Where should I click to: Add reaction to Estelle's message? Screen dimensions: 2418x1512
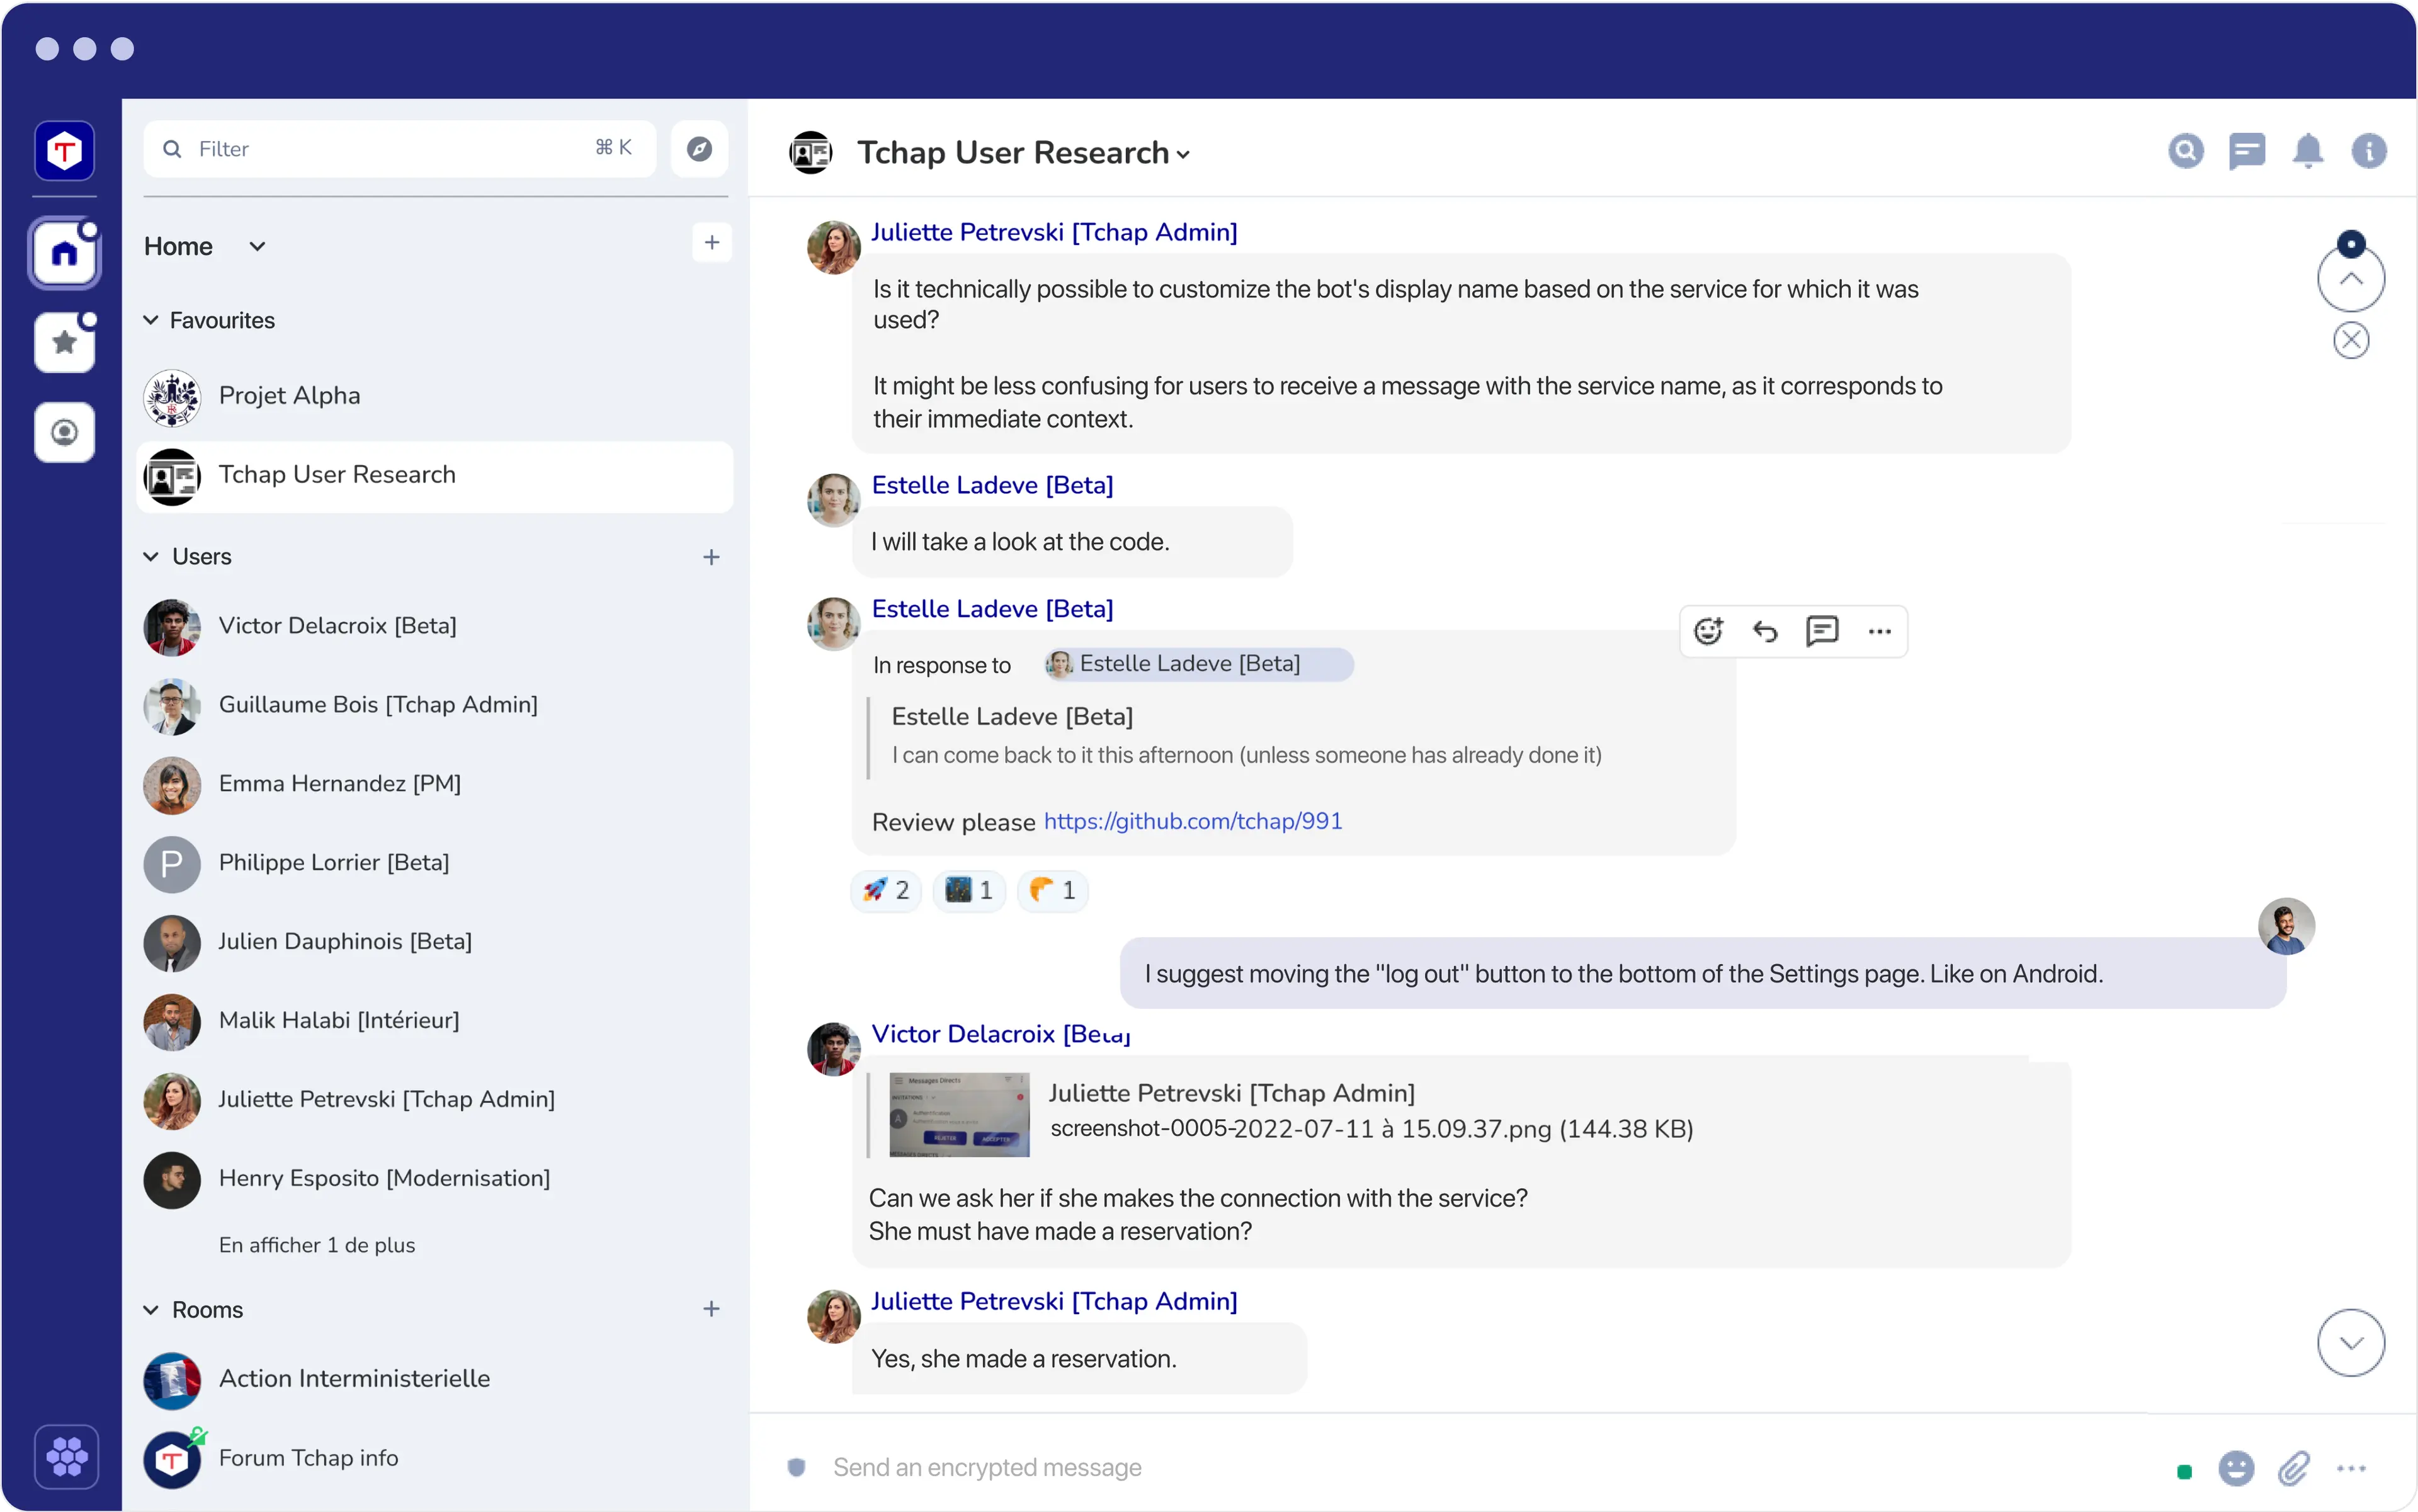[x=1708, y=631]
